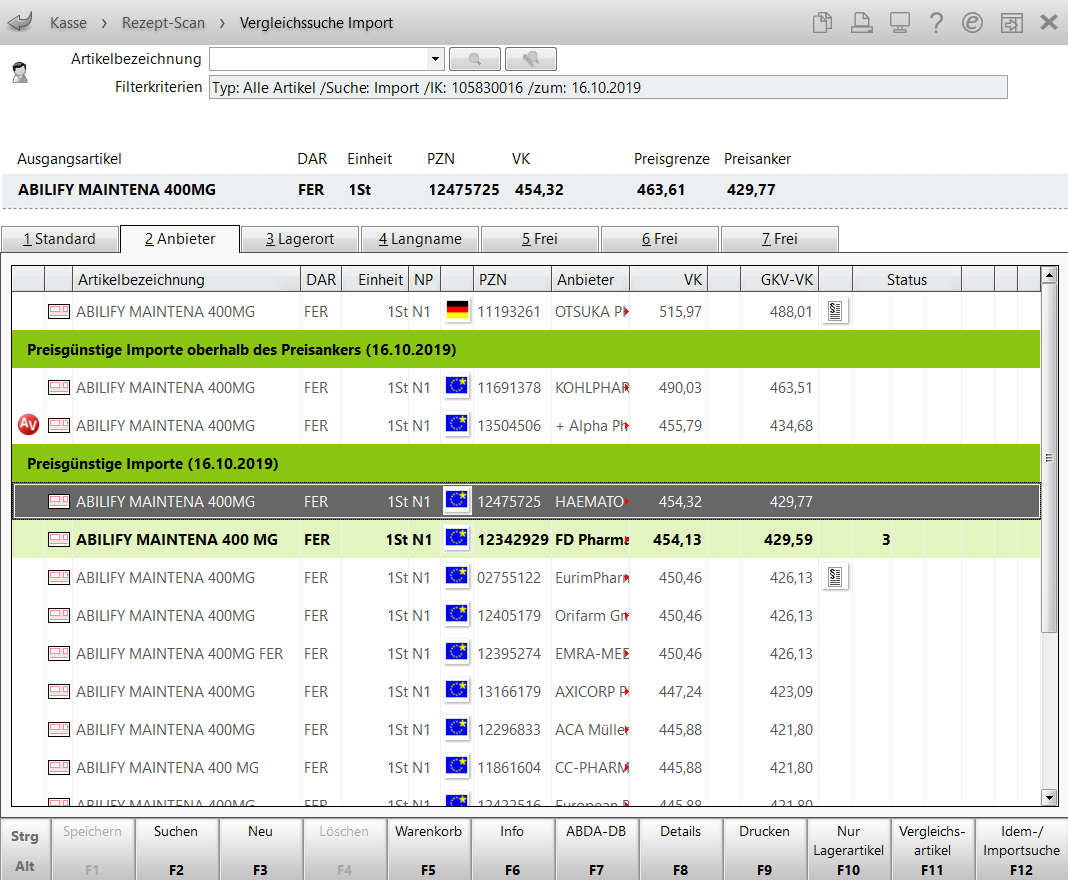Click the Filterkriterien text field
The image size is (1068, 880).
pos(608,87)
